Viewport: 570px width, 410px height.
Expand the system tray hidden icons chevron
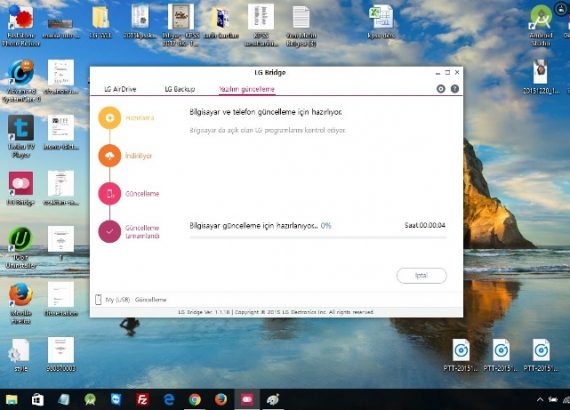pyautogui.click(x=540, y=400)
